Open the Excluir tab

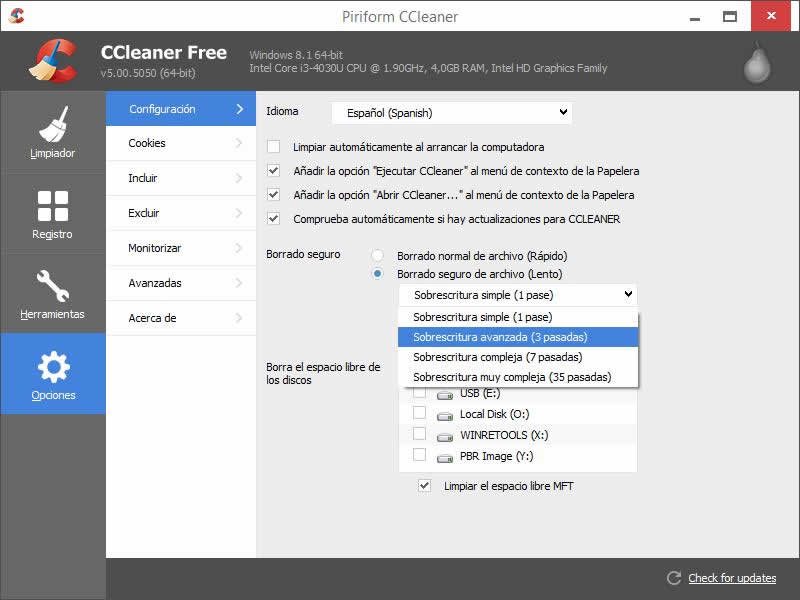(181, 213)
